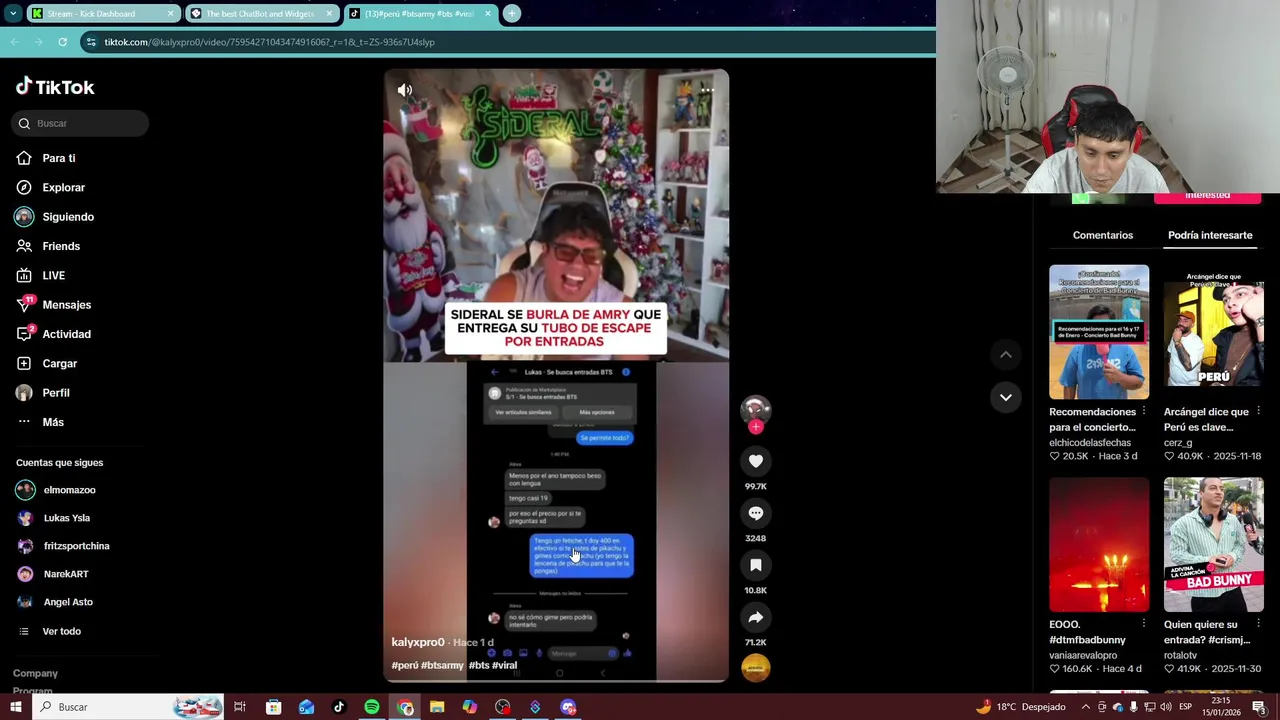Switch to Stream - Kick Dashboard tab
Screen dimensions: 1280x720
coord(102,14)
